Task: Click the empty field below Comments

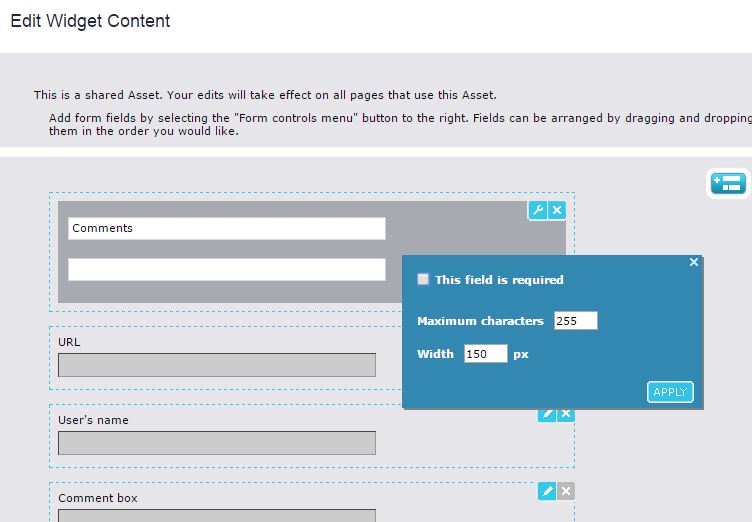Action: (x=227, y=269)
